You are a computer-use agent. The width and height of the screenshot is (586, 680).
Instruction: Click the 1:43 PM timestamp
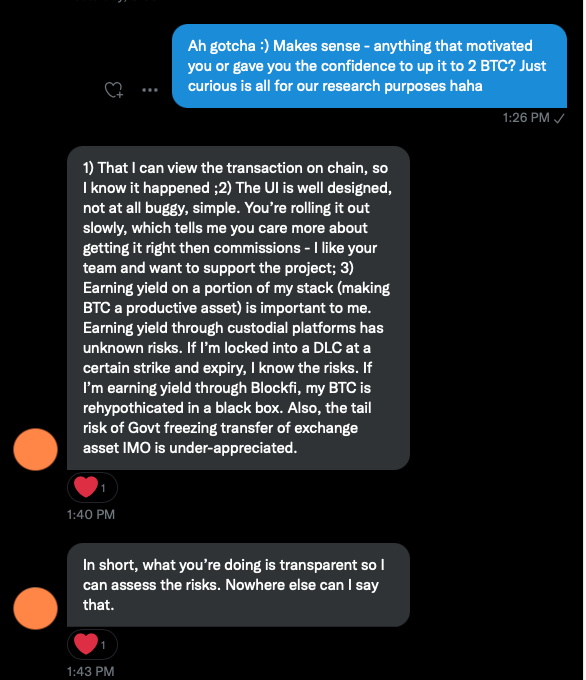pos(91,672)
